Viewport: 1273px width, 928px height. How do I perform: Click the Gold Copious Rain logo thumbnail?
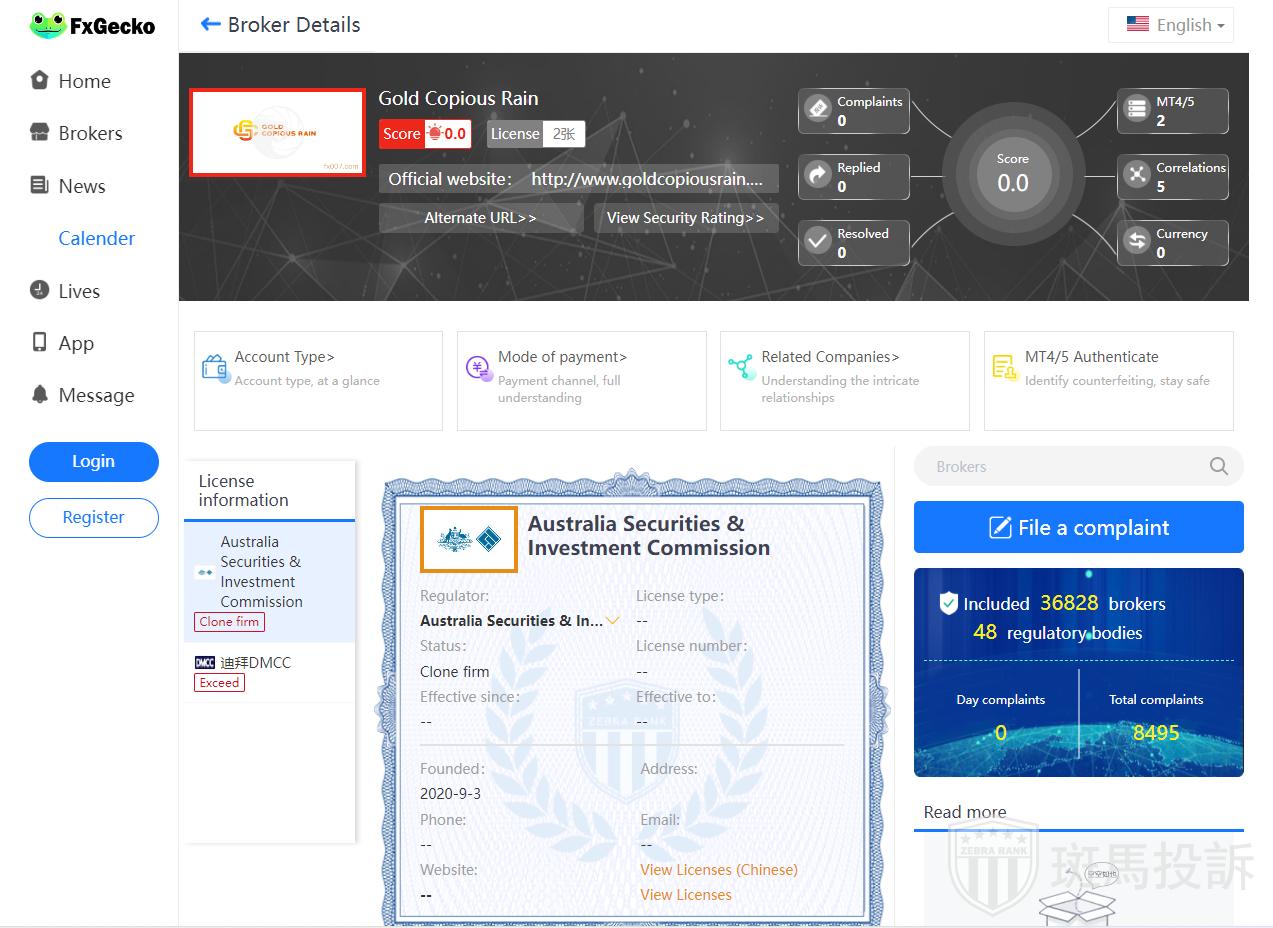coord(277,132)
